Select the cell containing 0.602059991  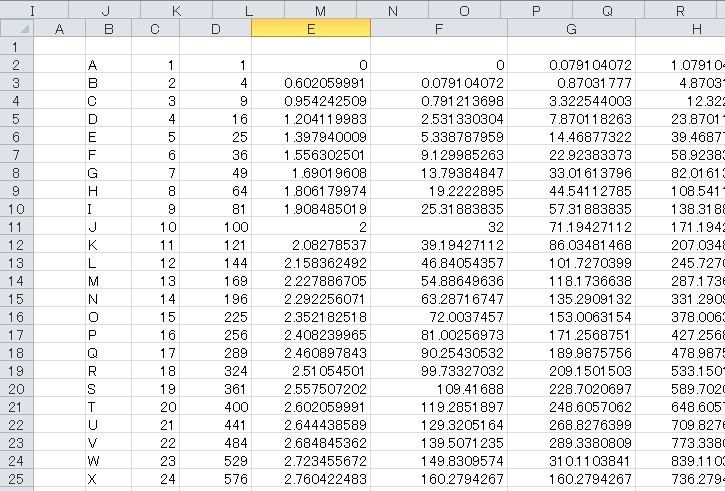click(x=310, y=83)
